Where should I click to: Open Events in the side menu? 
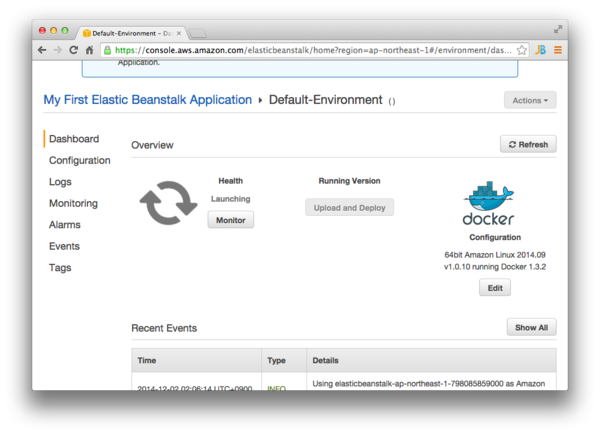coord(64,246)
